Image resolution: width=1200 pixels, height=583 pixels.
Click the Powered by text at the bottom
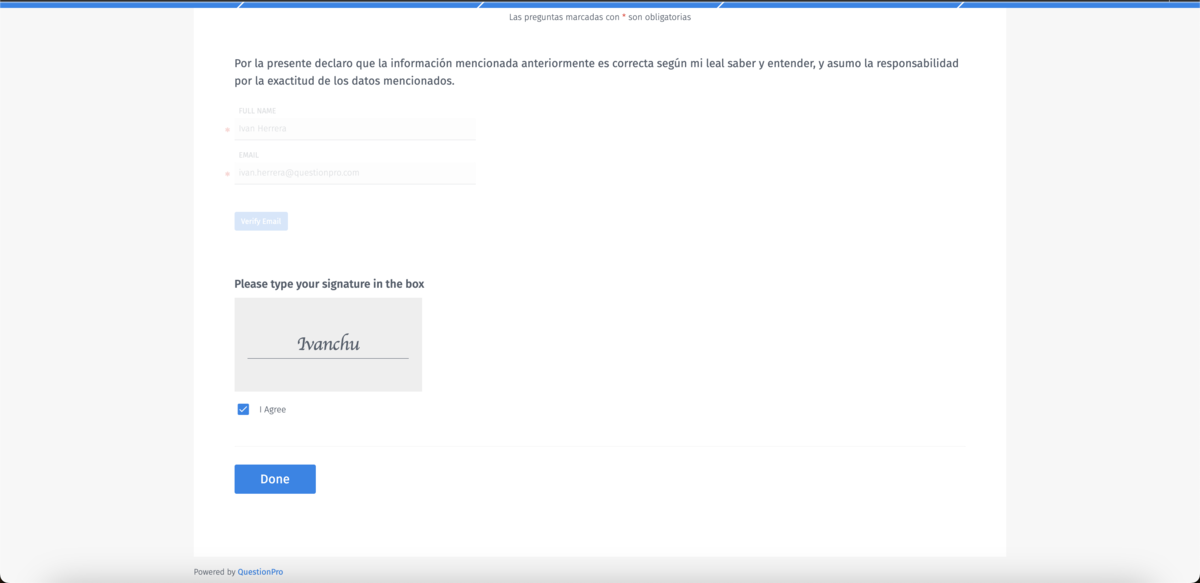tap(212, 571)
